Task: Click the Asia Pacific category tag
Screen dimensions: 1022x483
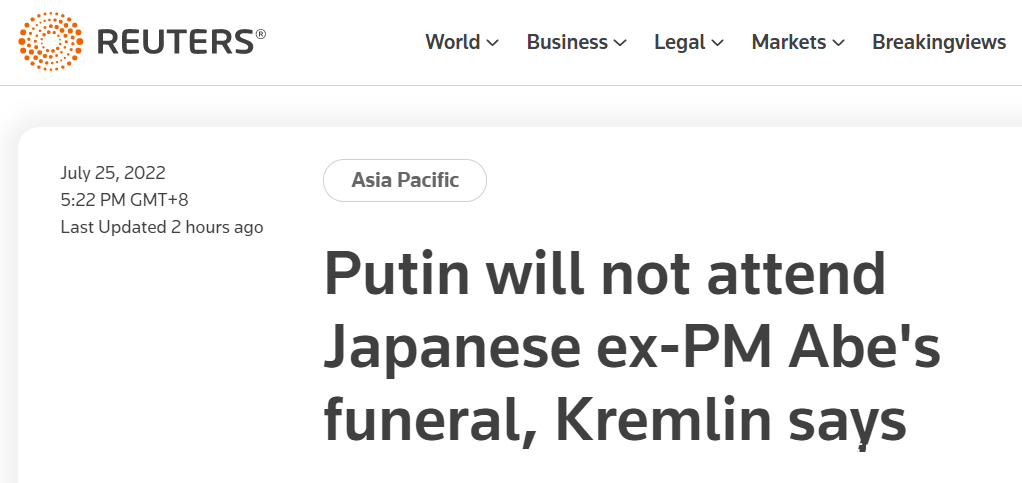Action: 405,181
